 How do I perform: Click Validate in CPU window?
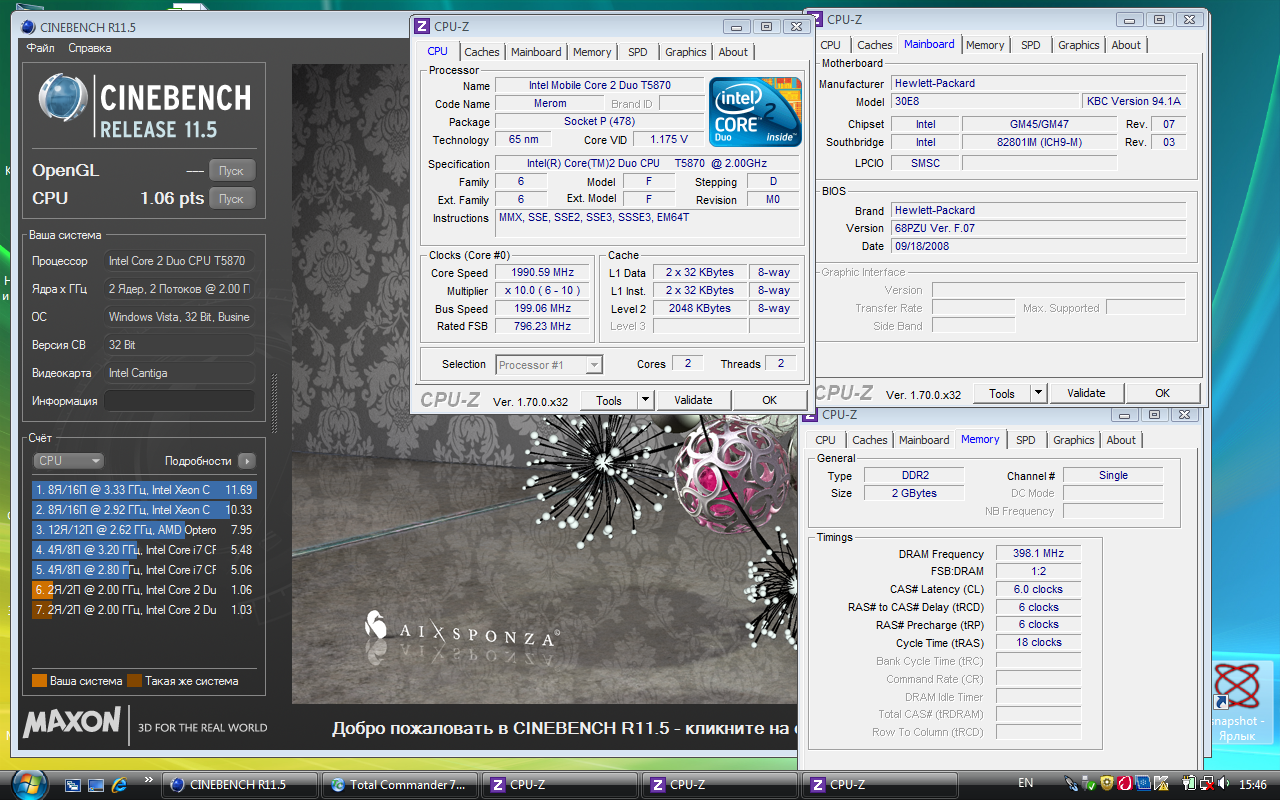pos(693,400)
